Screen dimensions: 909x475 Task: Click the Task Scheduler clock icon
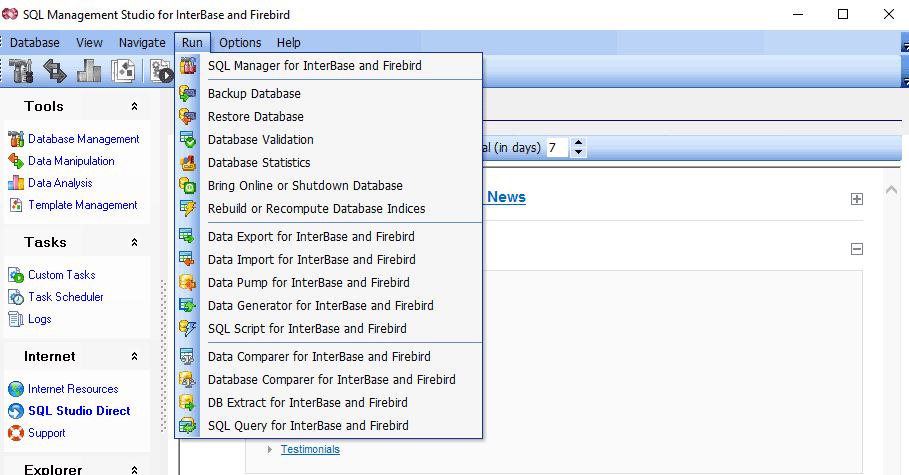point(16,297)
